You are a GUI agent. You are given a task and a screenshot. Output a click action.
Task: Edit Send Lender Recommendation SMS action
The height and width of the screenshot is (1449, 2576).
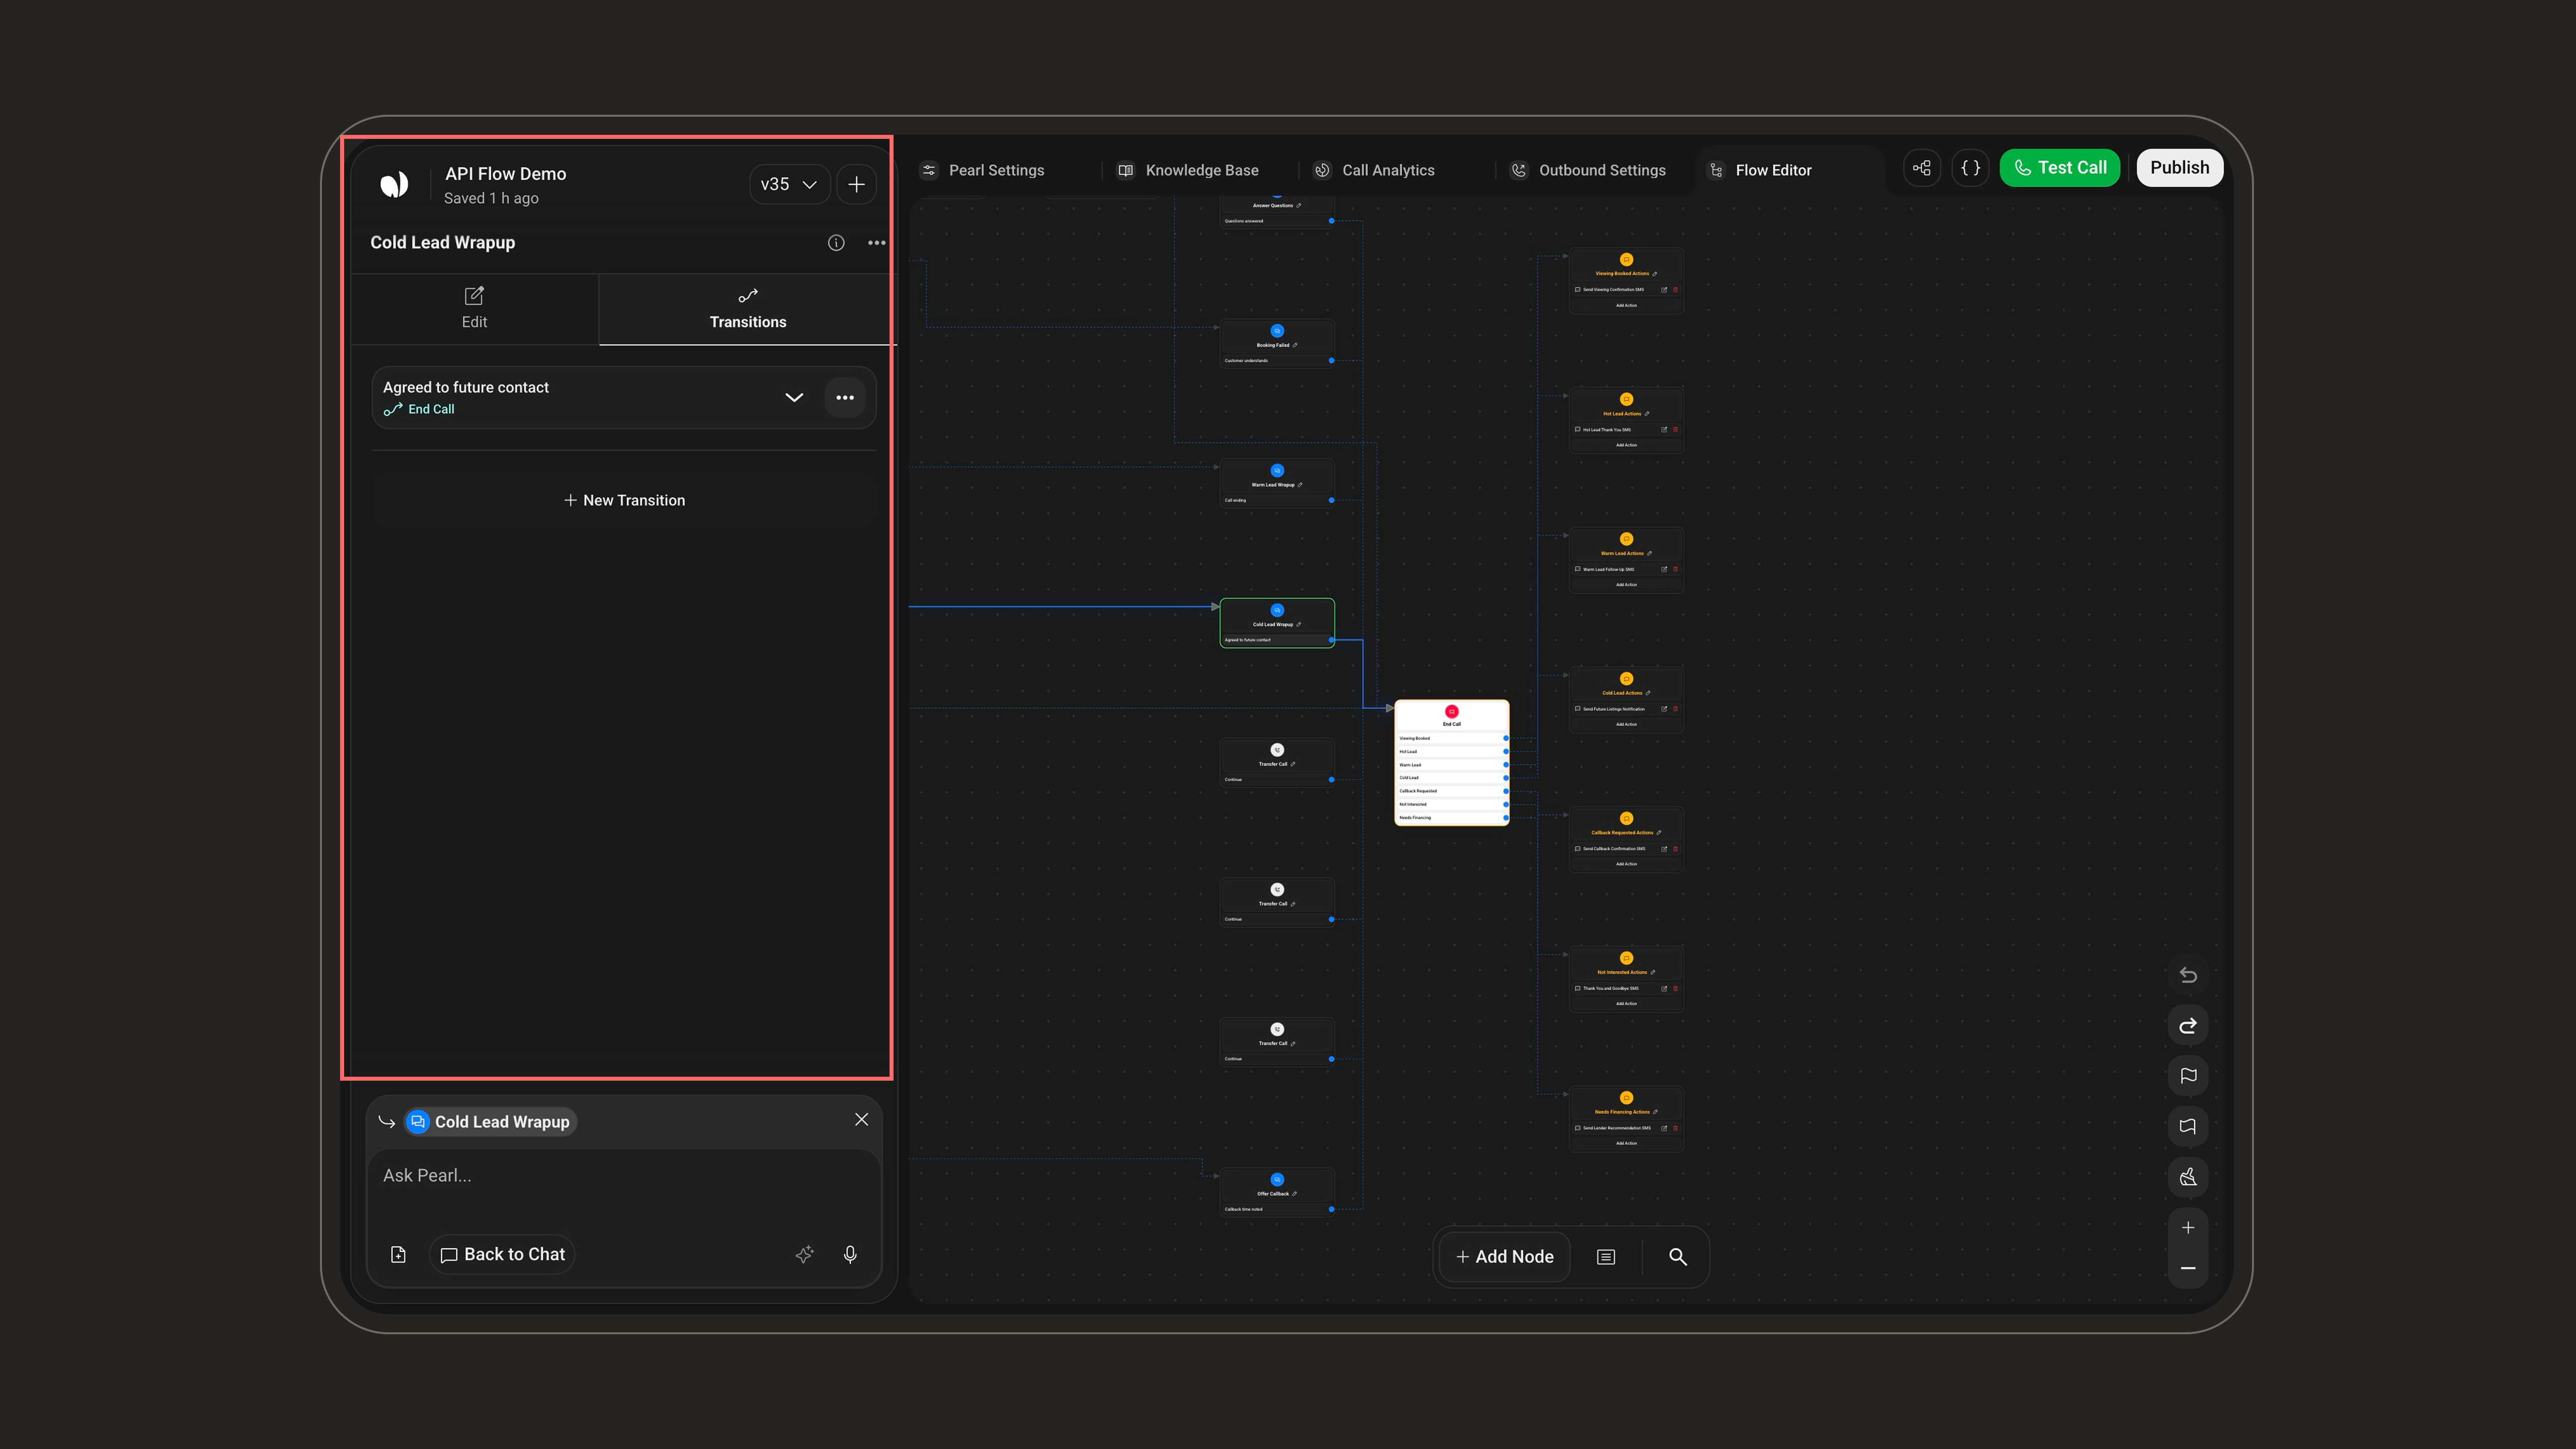tap(1664, 1128)
